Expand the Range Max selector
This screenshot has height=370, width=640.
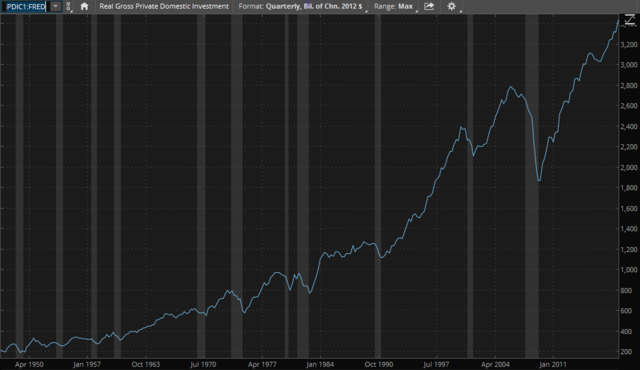point(393,7)
